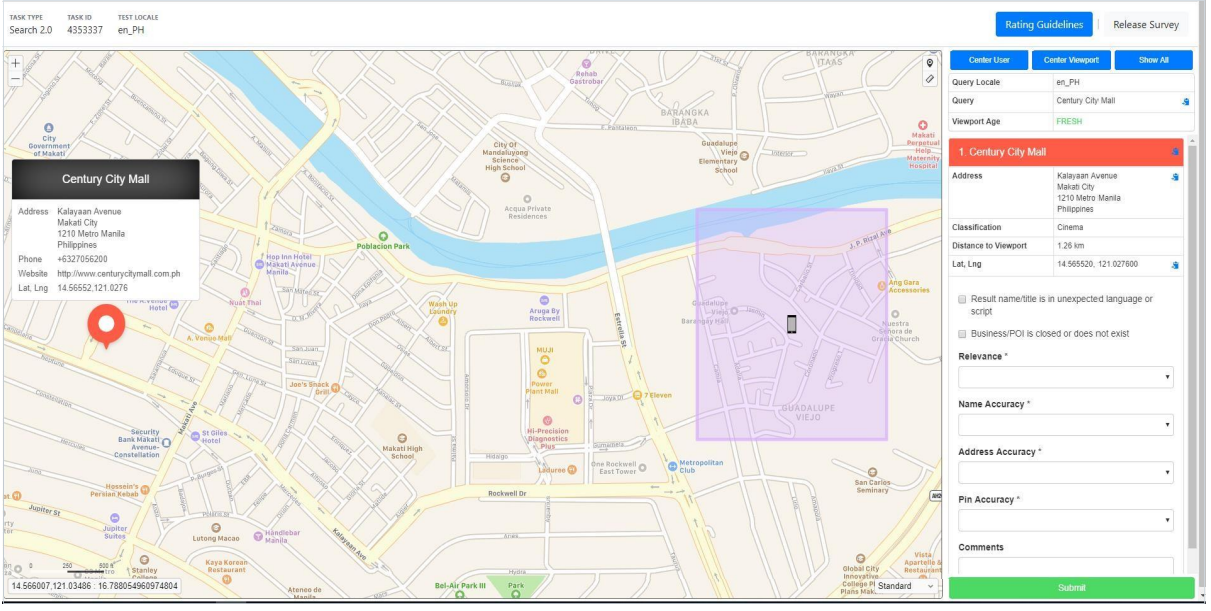Click the en_PH query locale value

pos(1069,83)
